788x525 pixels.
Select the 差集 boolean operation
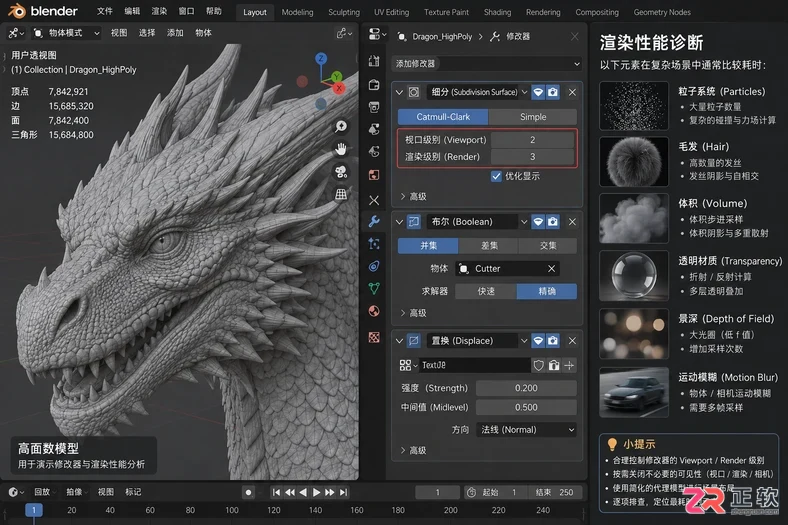coord(488,246)
